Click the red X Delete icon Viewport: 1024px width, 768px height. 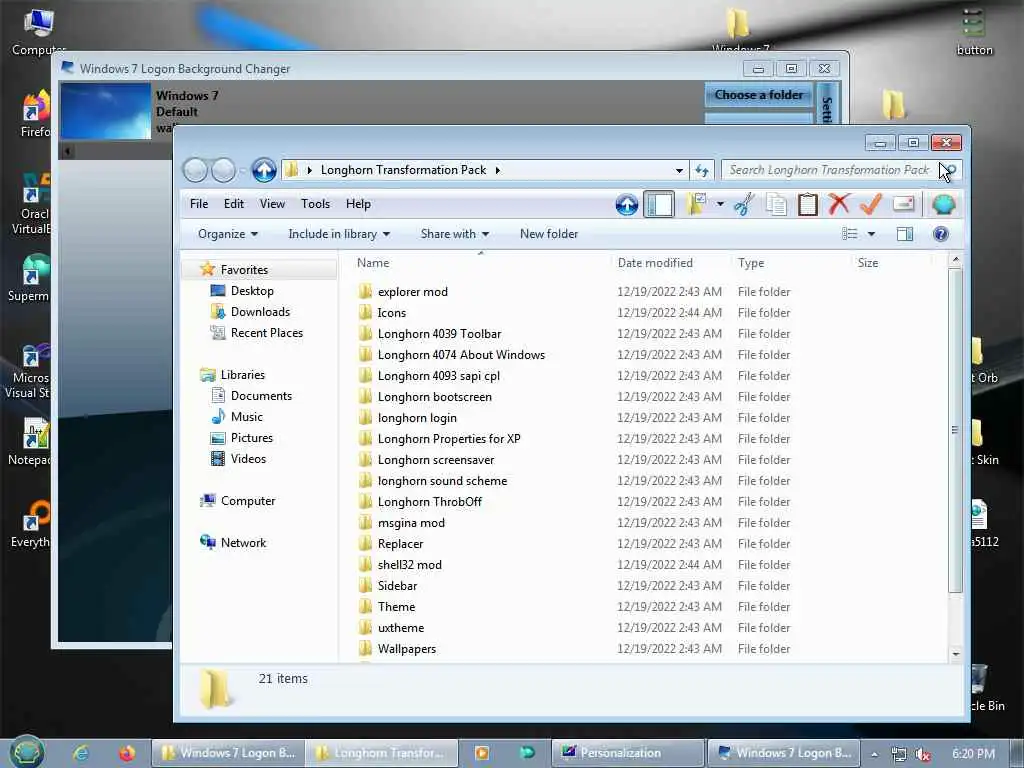click(839, 204)
